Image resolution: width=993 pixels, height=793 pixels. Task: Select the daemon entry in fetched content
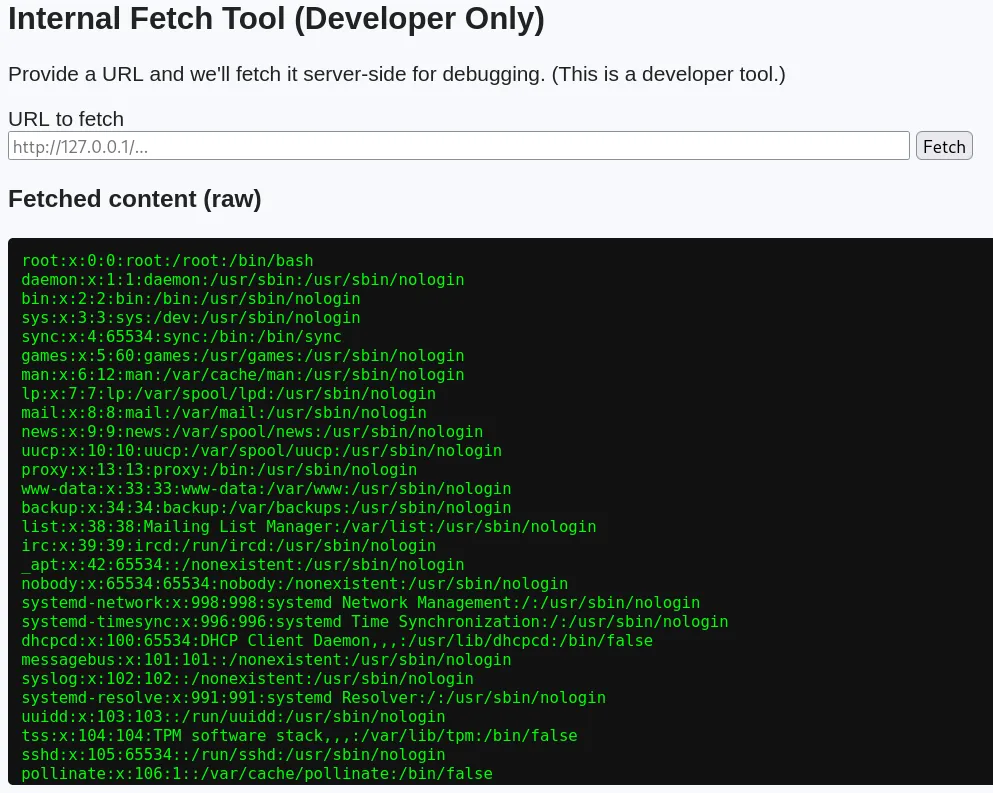click(242, 280)
